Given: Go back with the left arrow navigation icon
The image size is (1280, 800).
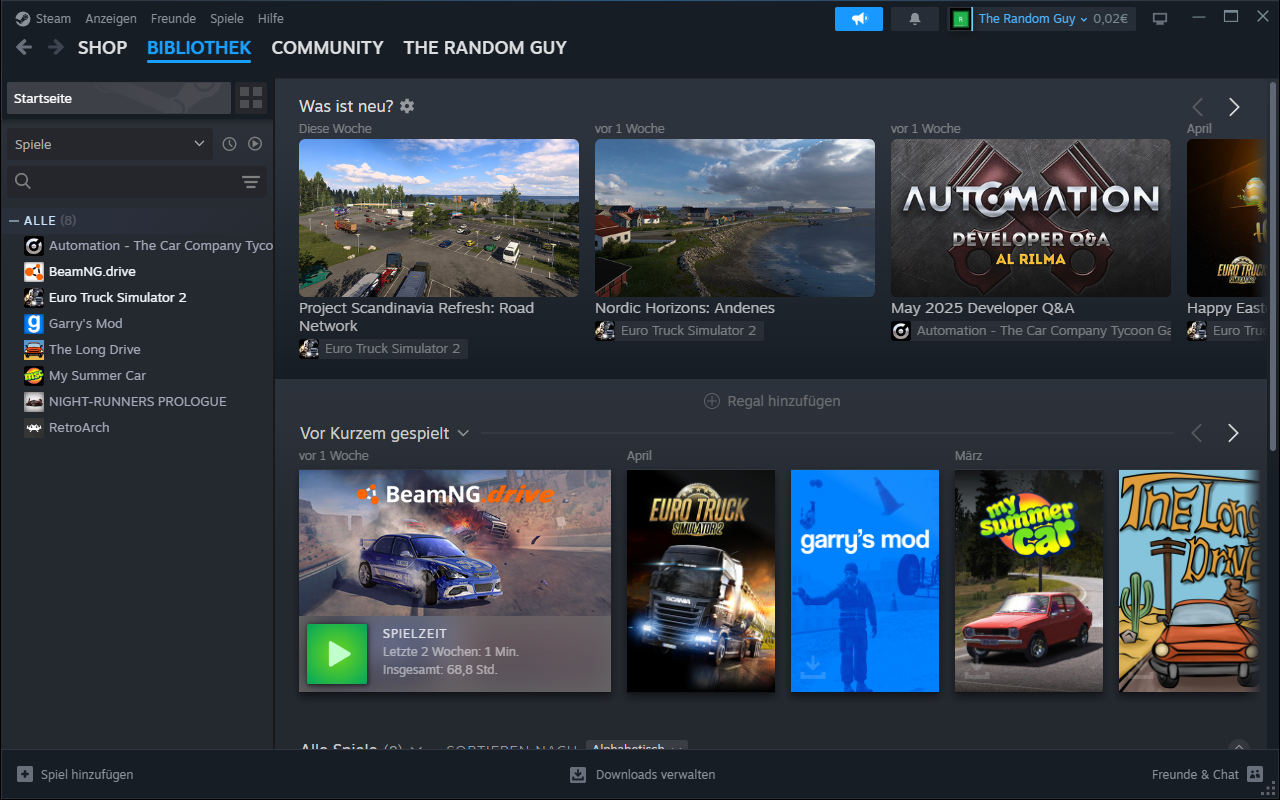Looking at the screenshot, I should (24, 47).
